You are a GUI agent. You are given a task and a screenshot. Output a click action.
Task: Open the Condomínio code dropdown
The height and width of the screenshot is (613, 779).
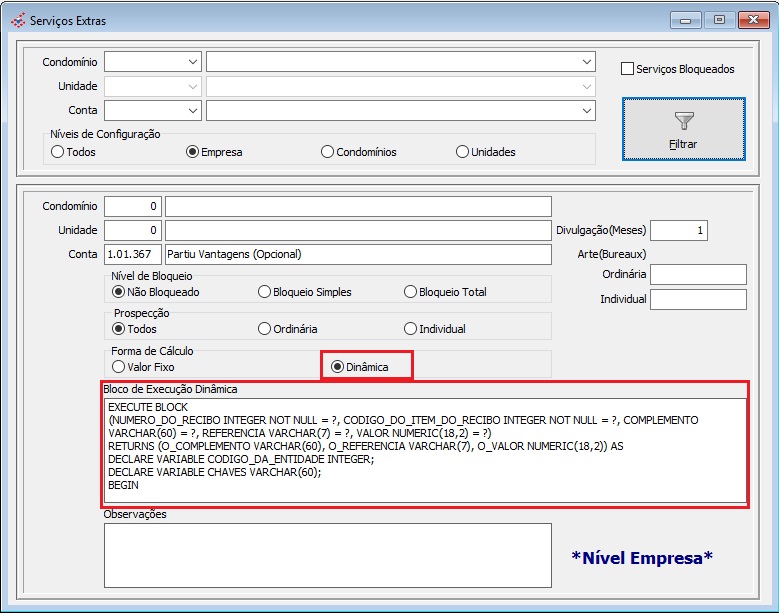tap(192, 62)
